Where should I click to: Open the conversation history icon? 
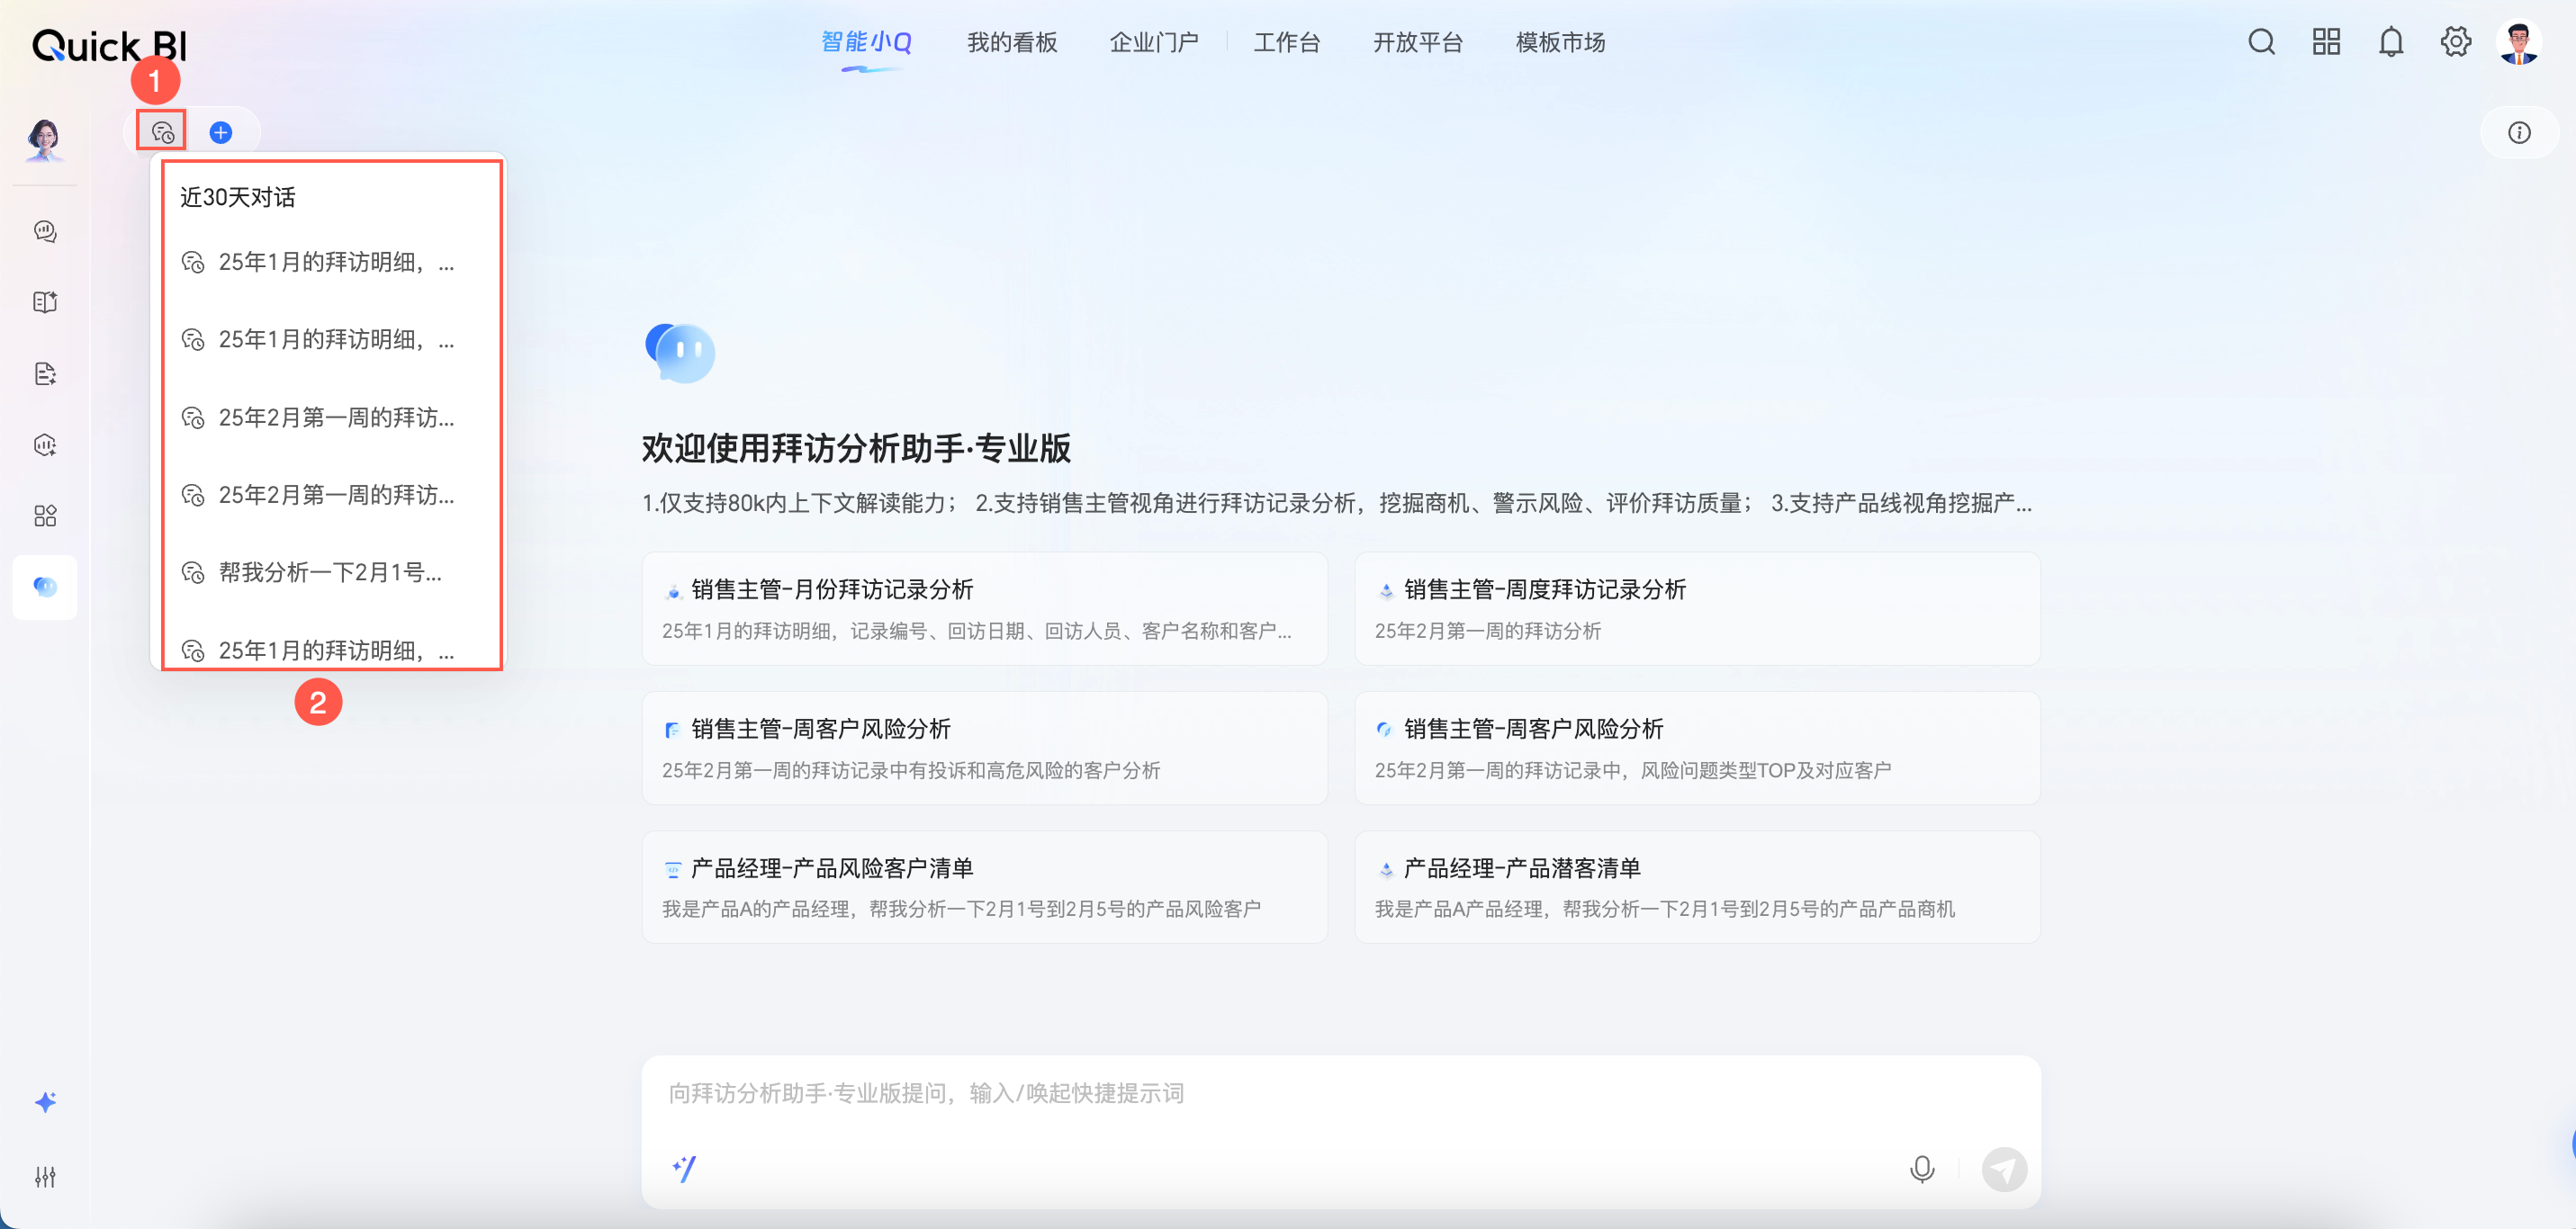162,132
